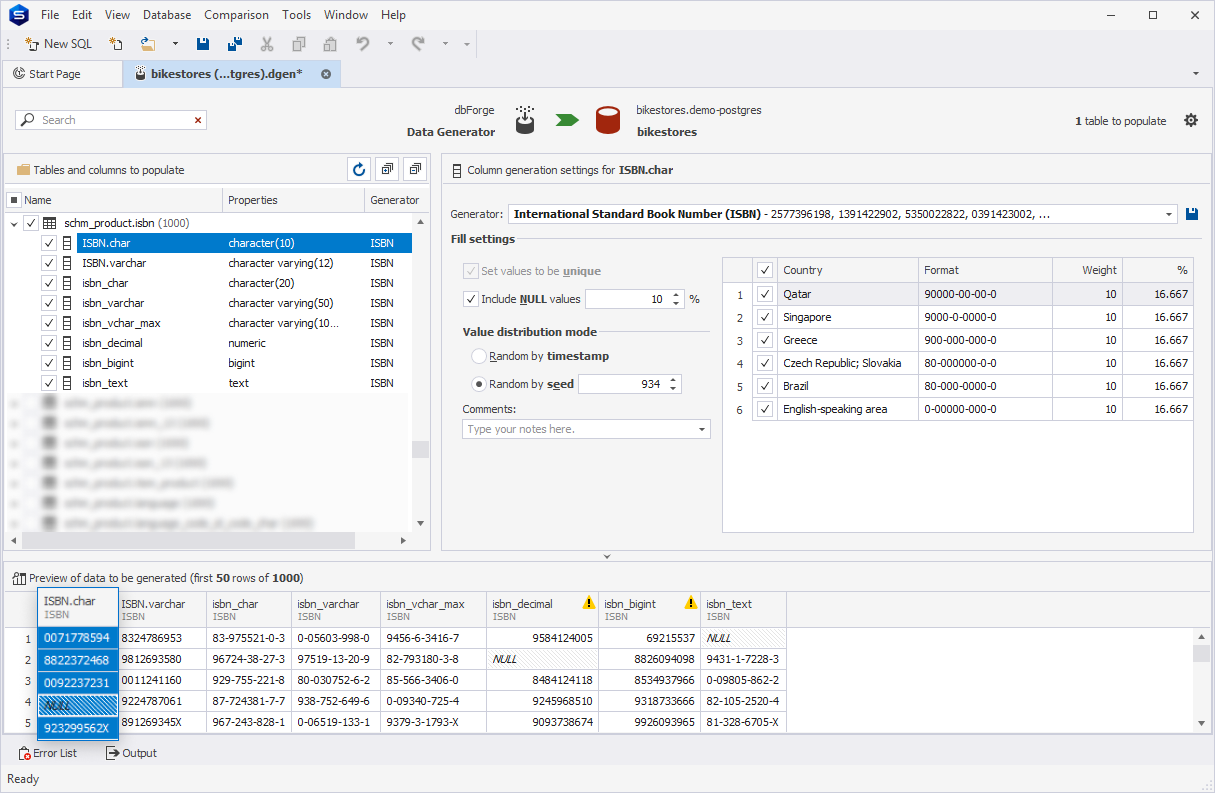Click the Refresh tables icon
The height and width of the screenshot is (793, 1215).
359,170
